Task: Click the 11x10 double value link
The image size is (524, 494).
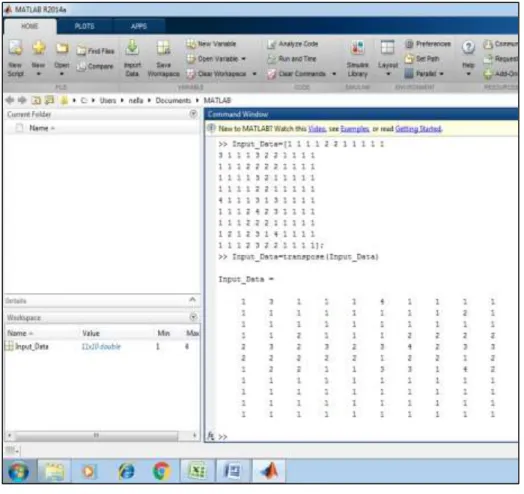Action: point(101,347)
